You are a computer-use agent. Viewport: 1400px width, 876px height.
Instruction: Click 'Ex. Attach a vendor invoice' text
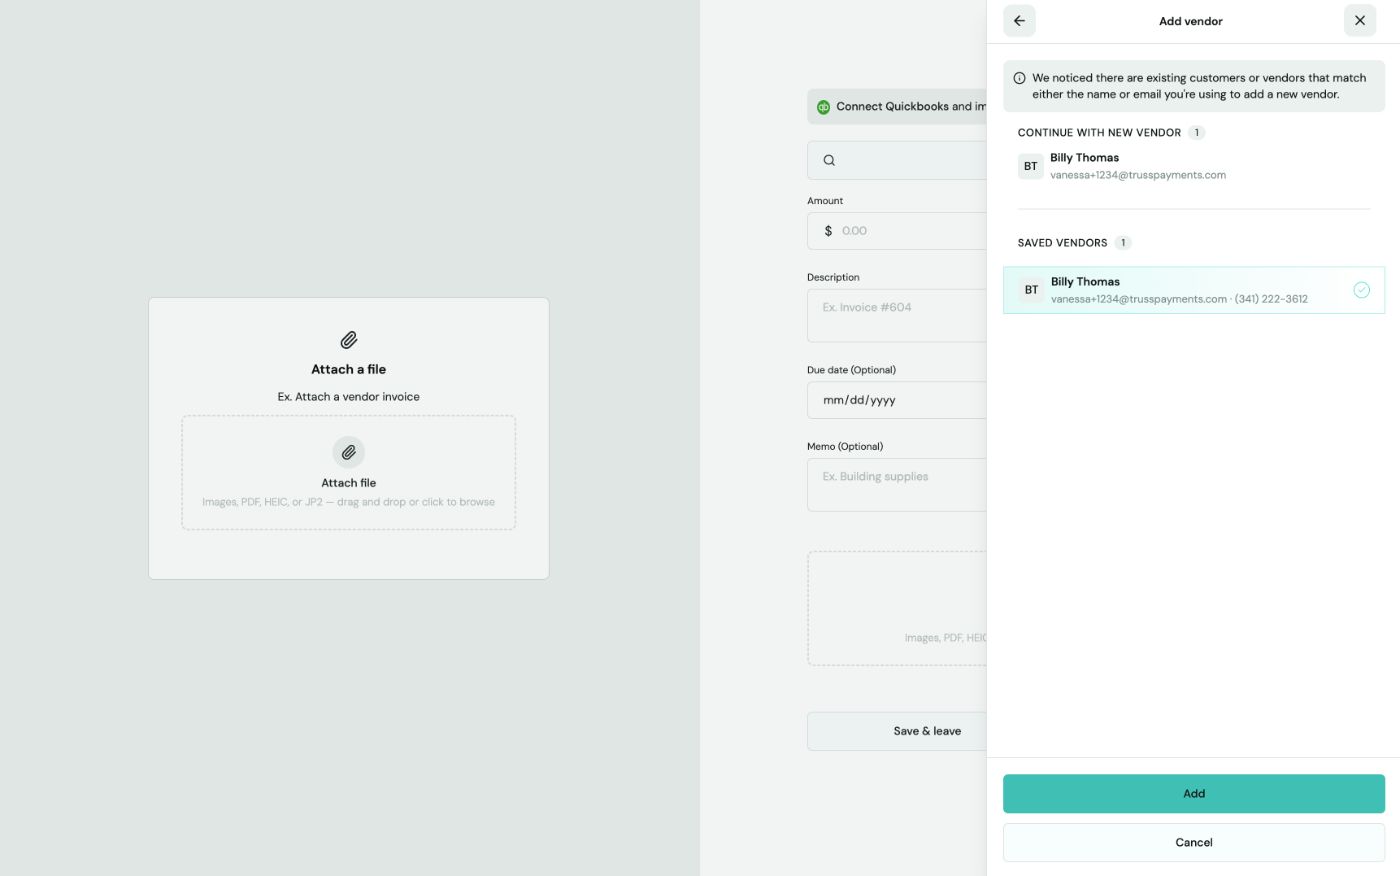(x=349, y=397)
